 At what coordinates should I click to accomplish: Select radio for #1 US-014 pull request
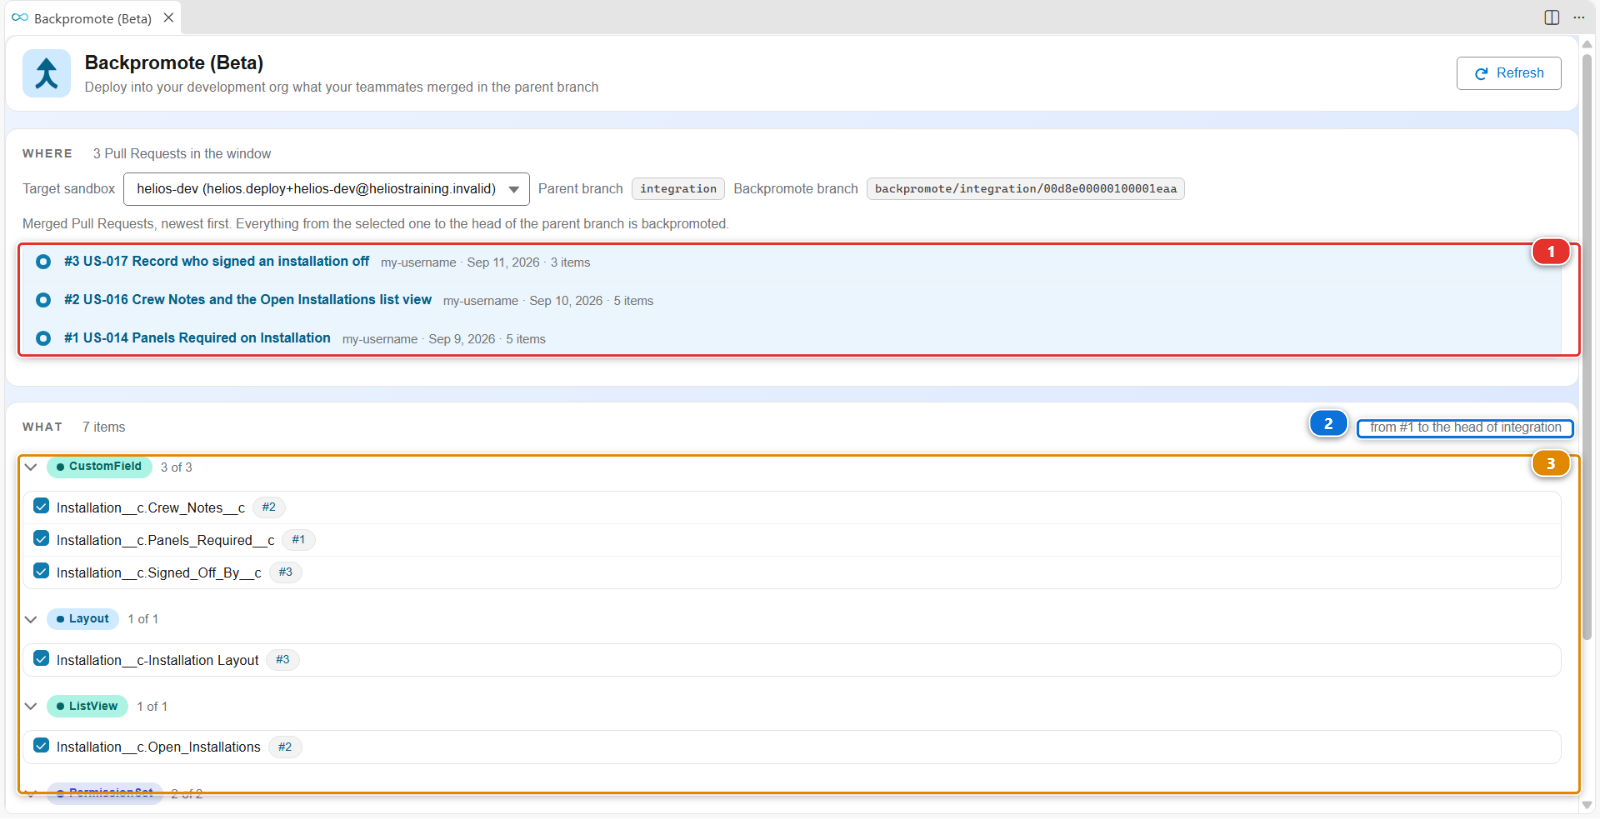coord(43,338)
